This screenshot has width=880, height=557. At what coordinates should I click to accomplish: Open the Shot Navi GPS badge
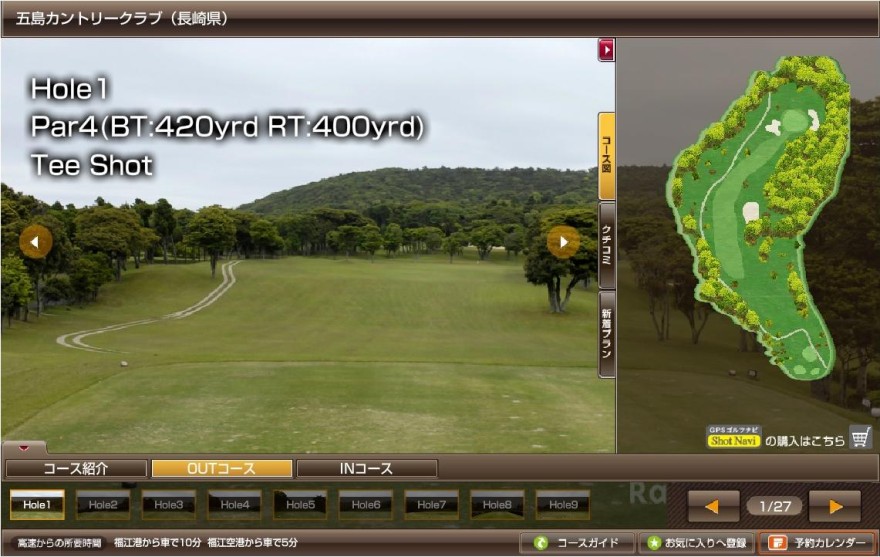(734, 437)
